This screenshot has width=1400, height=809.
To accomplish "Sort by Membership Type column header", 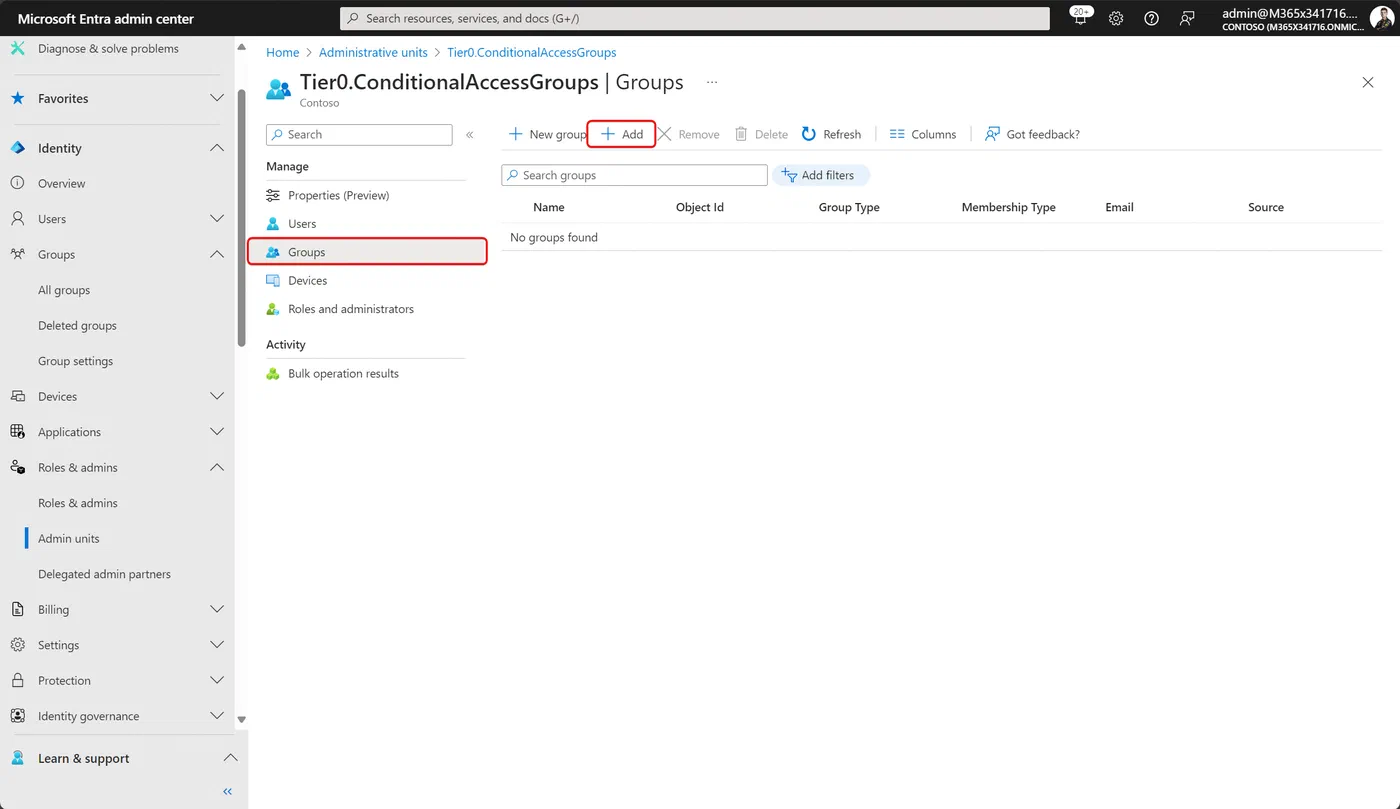I will pos(1008,207).
